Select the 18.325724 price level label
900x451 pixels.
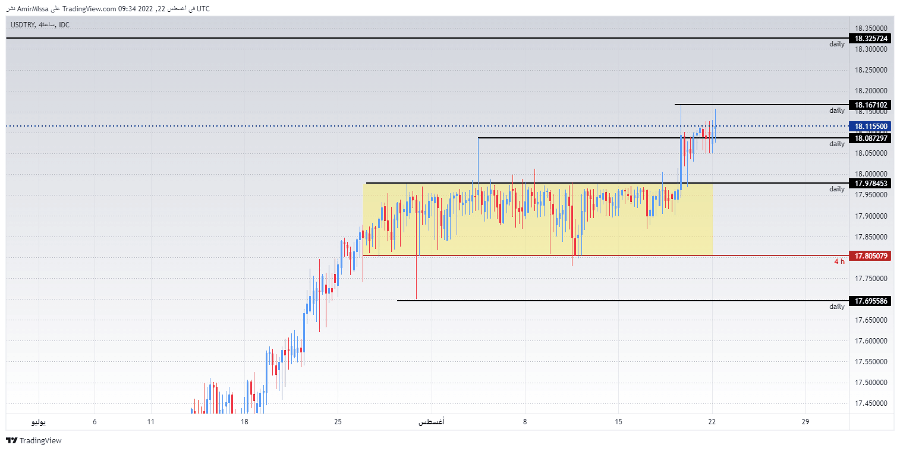pyautogui.click(x=871, y=38)
